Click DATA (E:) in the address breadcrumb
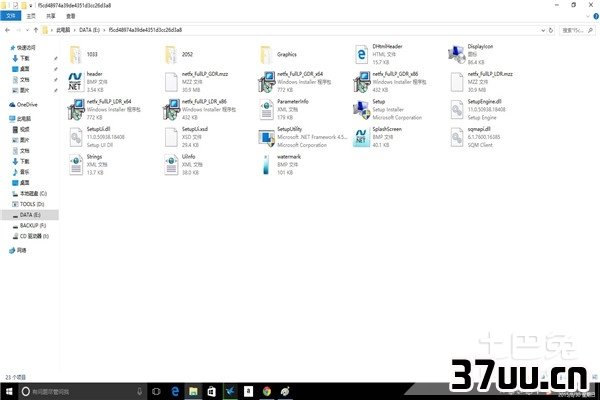 (89, 30)
